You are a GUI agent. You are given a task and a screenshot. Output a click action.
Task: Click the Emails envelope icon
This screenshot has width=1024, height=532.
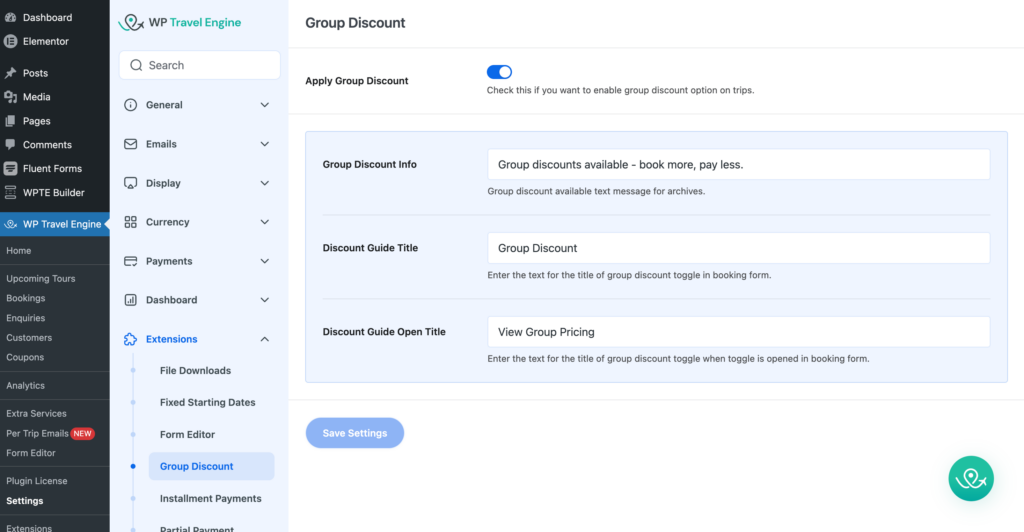(x=130, y=144)
